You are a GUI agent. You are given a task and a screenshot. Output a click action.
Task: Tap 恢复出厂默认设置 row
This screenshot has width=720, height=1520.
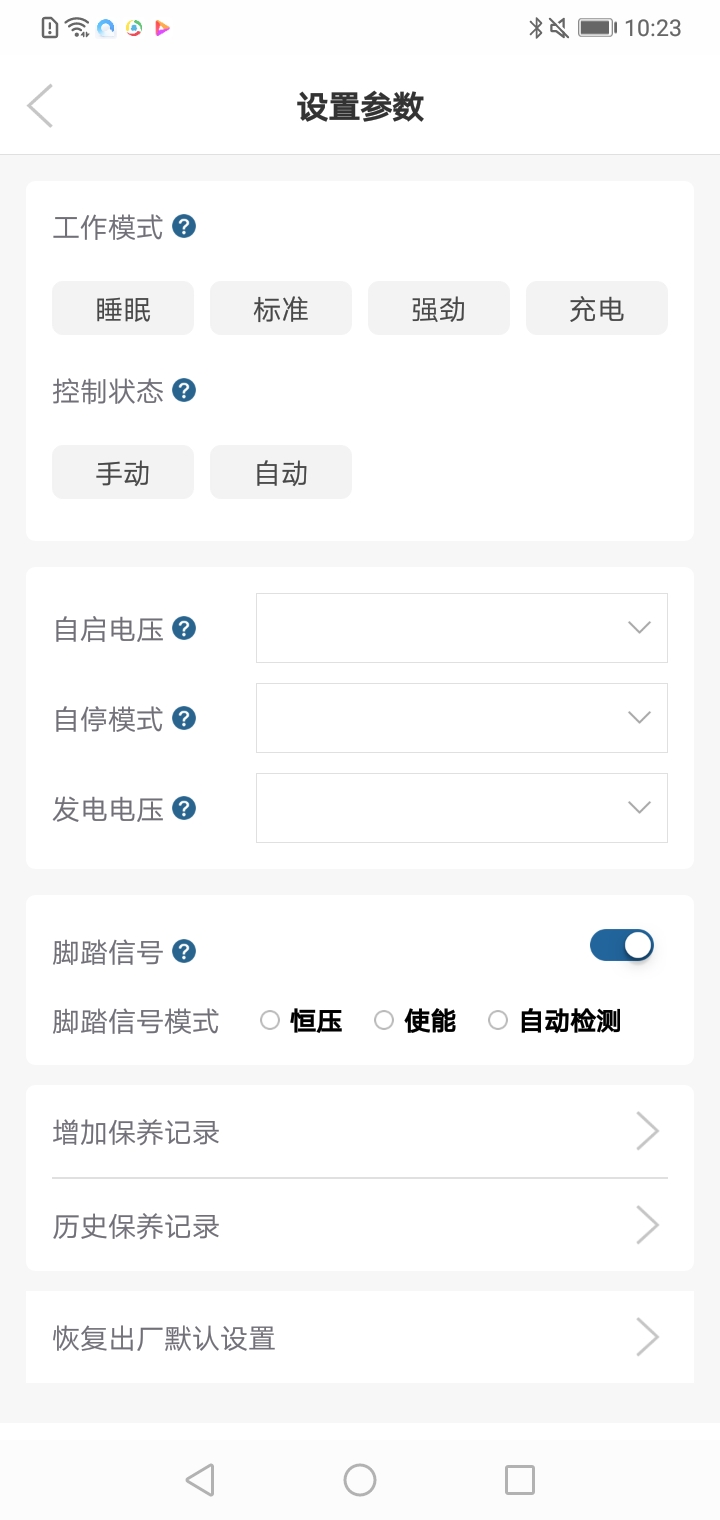pyautogui.click(x=359, y=1338)
